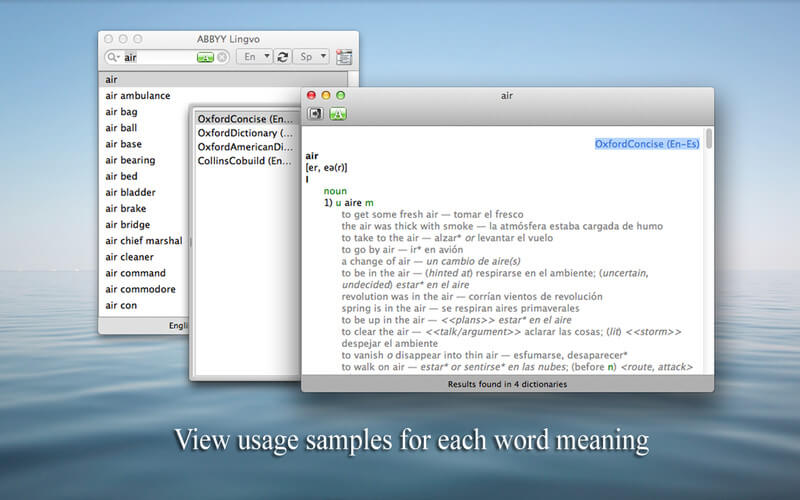Click the example 'spring is in the air'
The image size is (800, 500).
tap(384, 308)
